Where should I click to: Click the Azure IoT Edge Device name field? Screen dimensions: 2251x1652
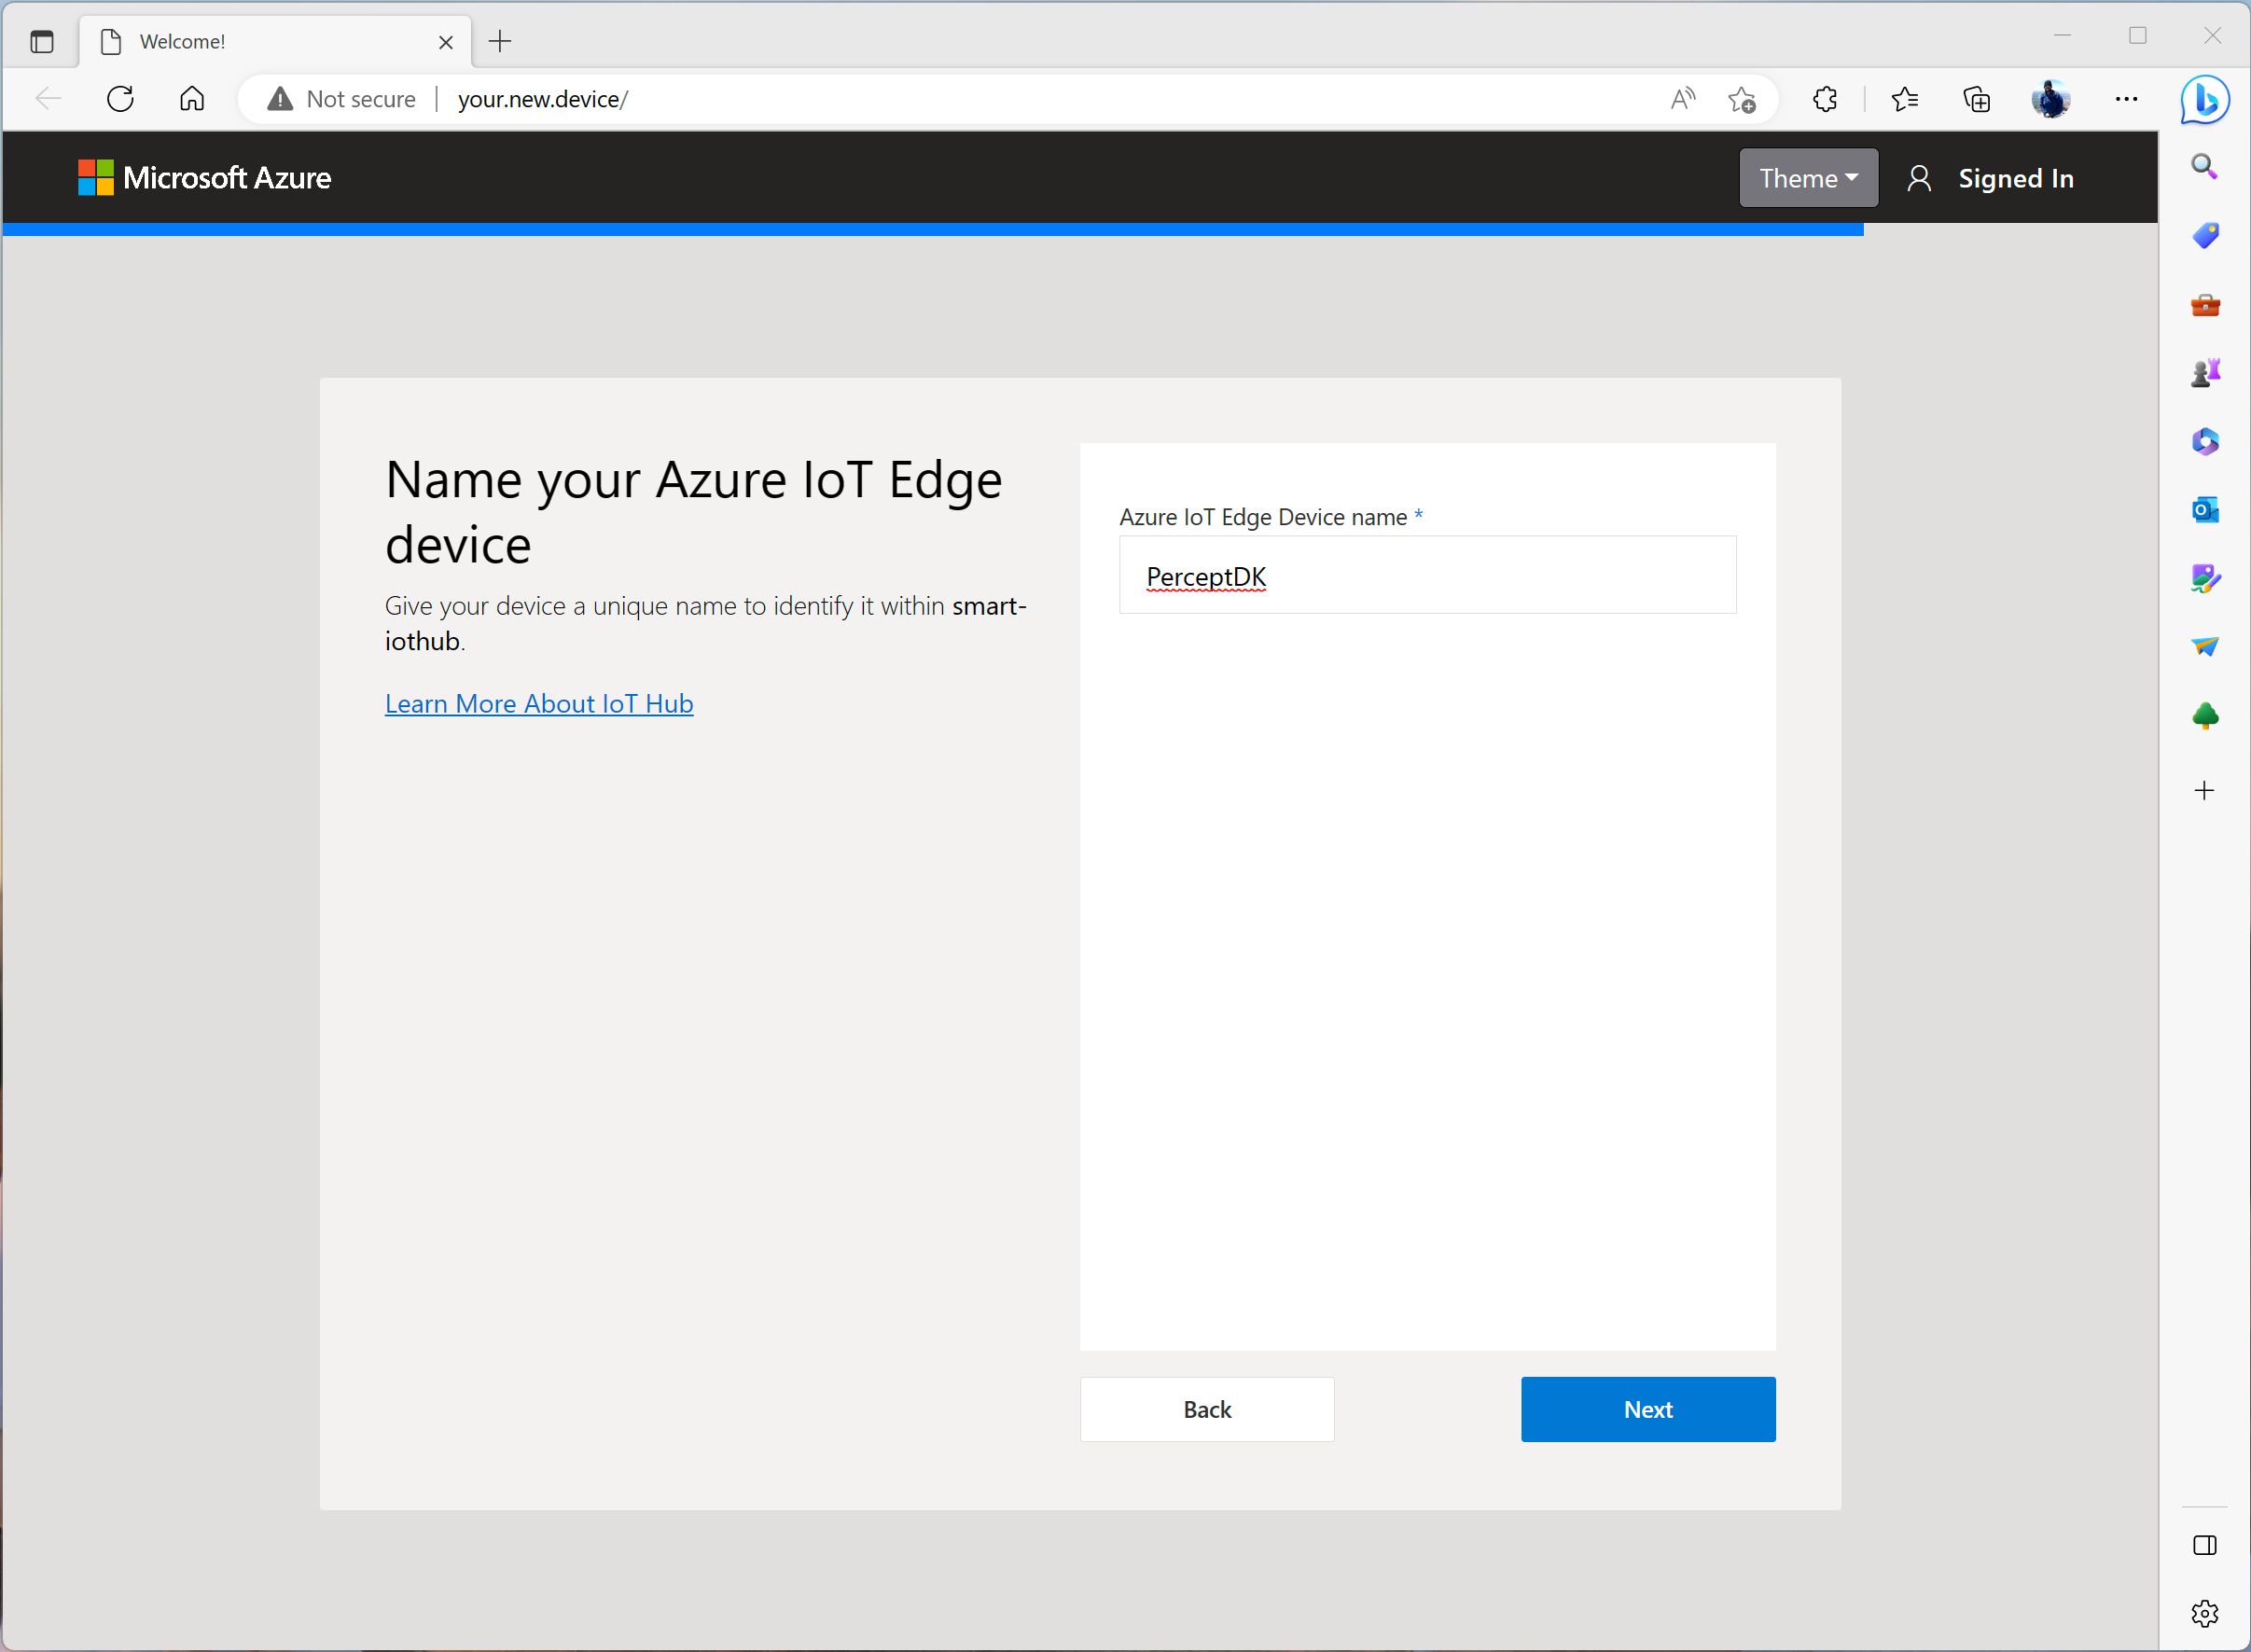coord(1427,576)
